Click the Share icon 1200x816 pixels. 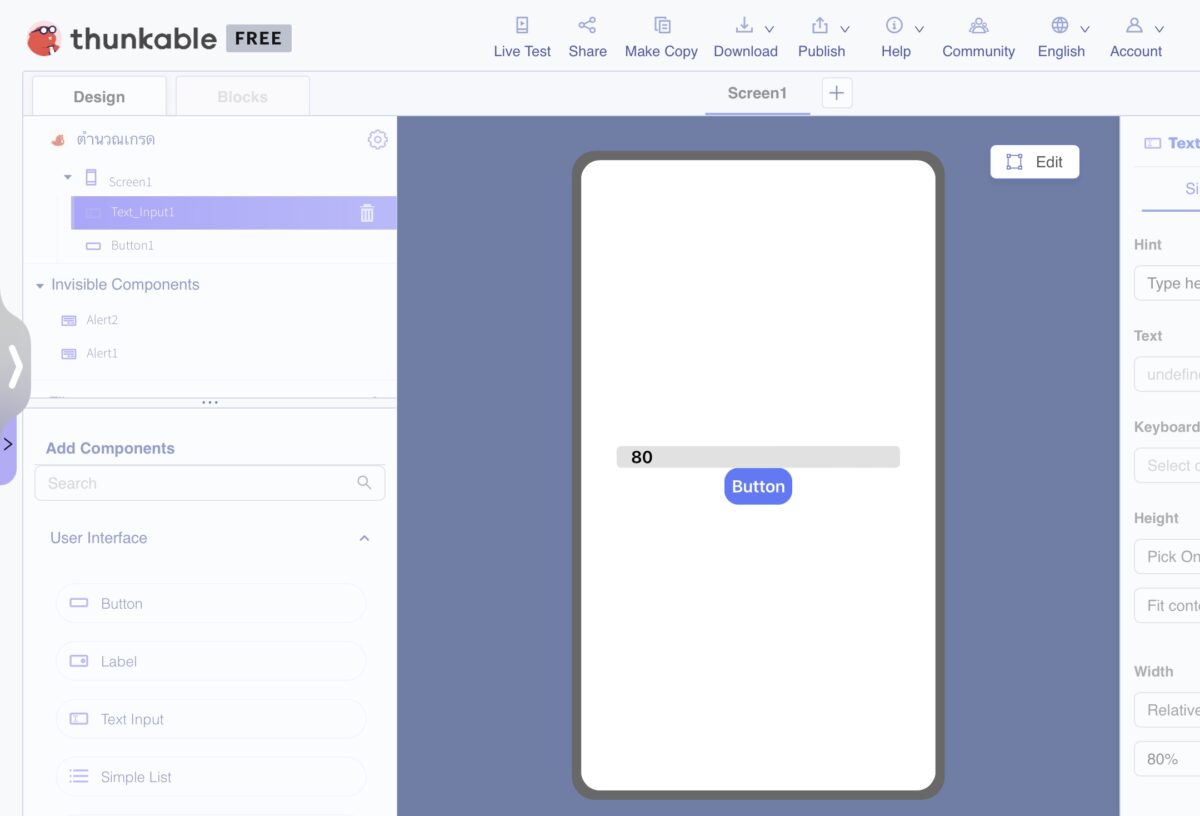pos(587,24)
